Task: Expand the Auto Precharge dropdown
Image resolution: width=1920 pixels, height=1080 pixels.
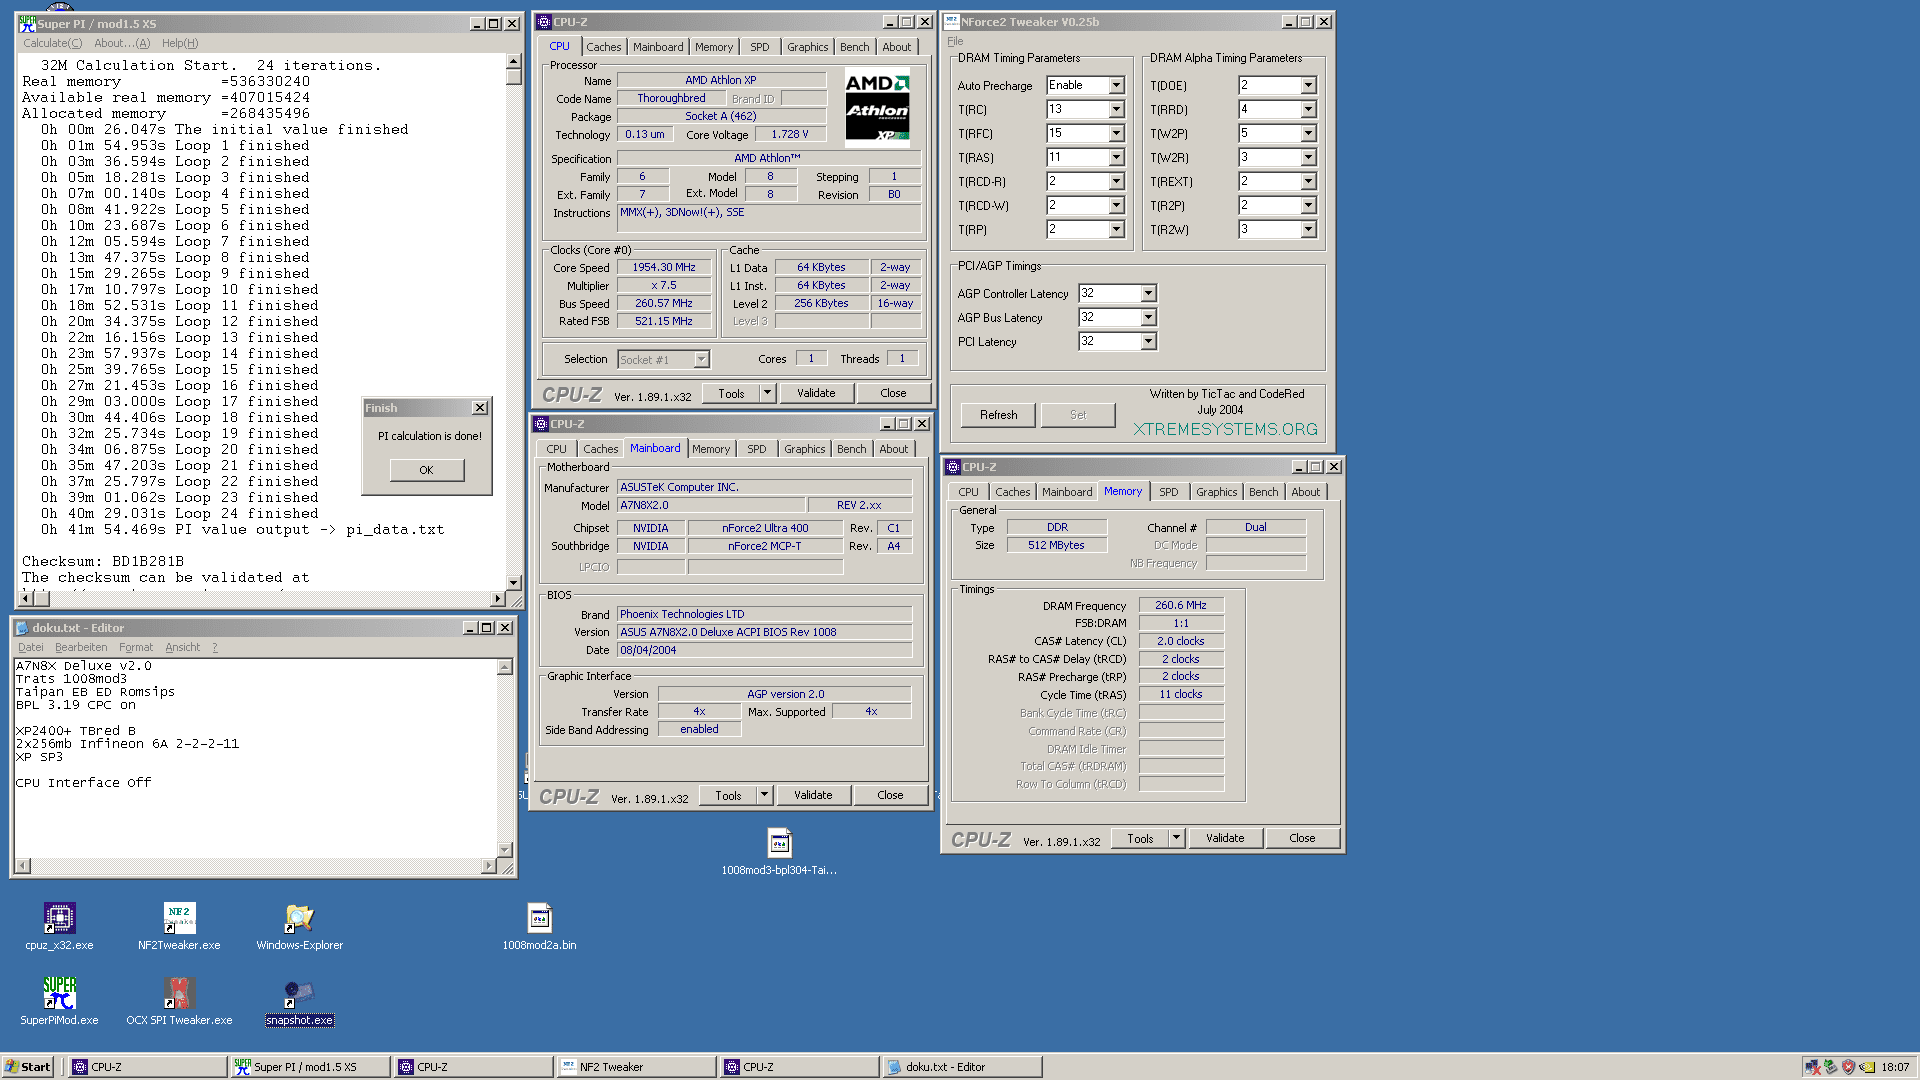Action: click(x=1116, y=86)
